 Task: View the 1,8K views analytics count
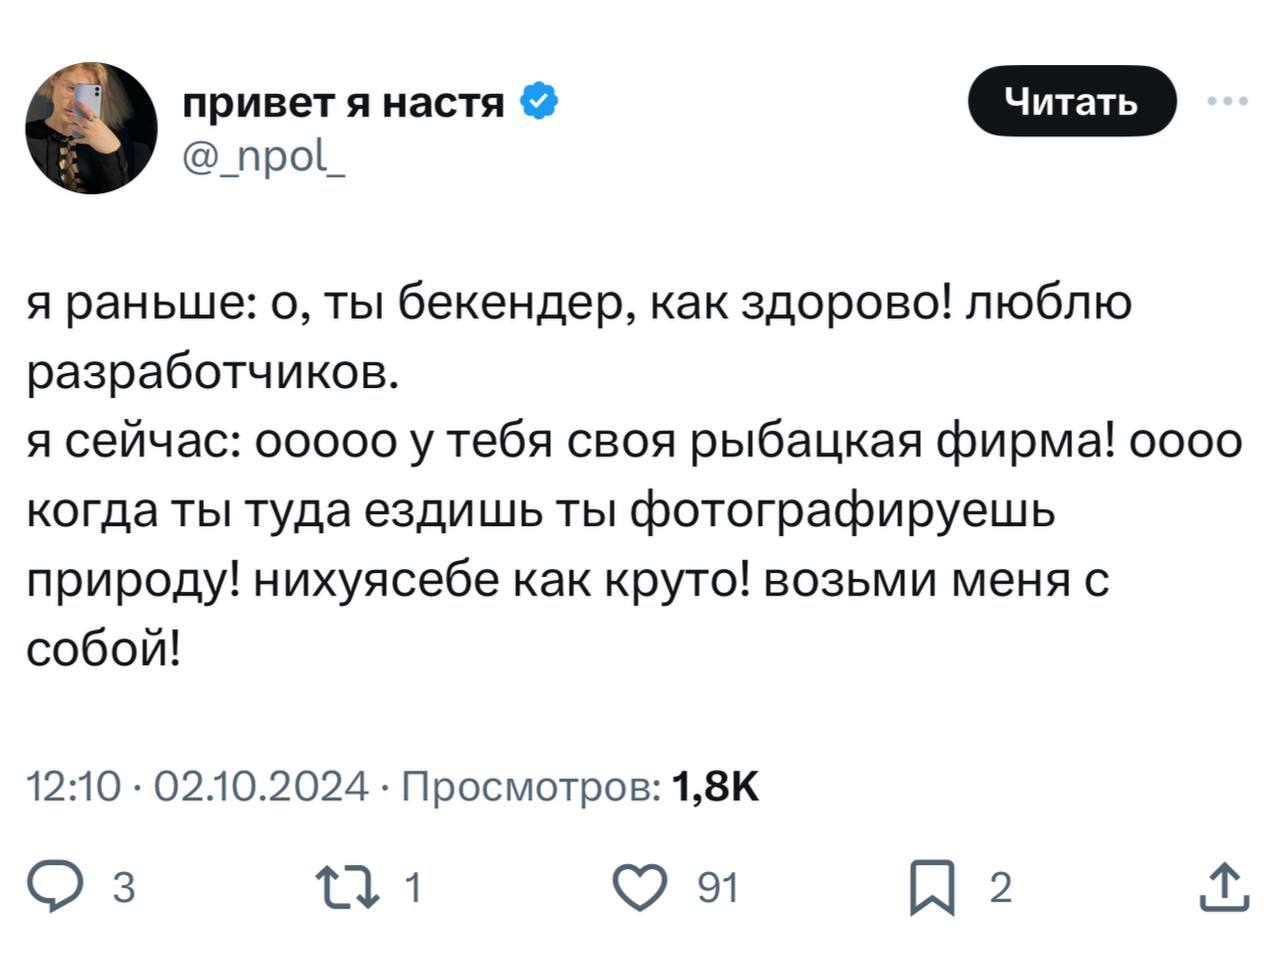pos(716,788)
